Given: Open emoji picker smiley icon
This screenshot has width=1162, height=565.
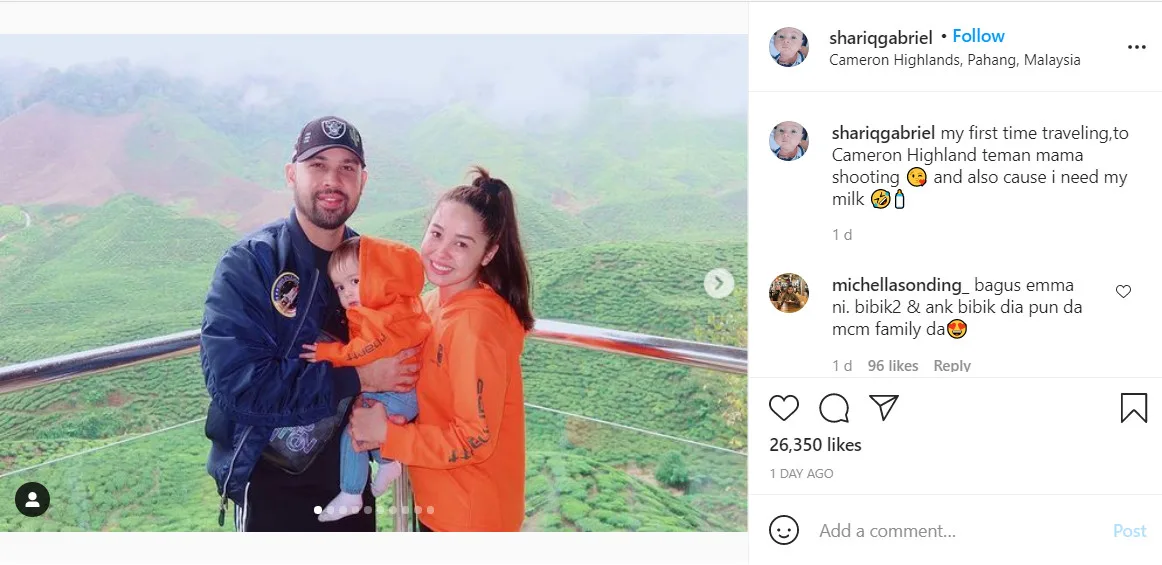Looking at the screenshot, I should coord(784,530).
